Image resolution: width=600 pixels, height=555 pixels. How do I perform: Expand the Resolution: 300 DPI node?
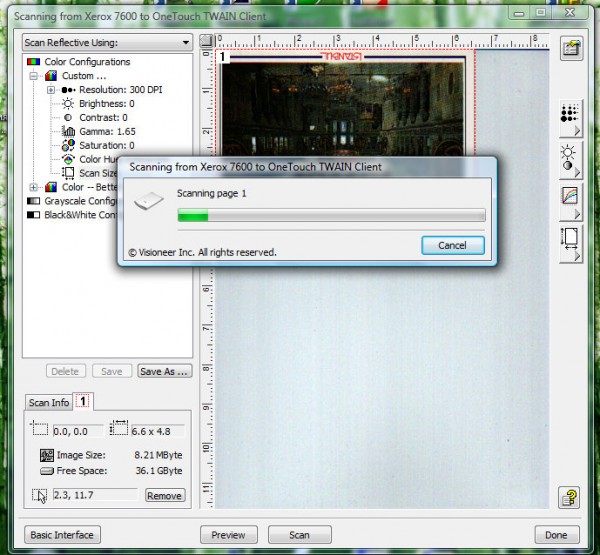(51, 90)
